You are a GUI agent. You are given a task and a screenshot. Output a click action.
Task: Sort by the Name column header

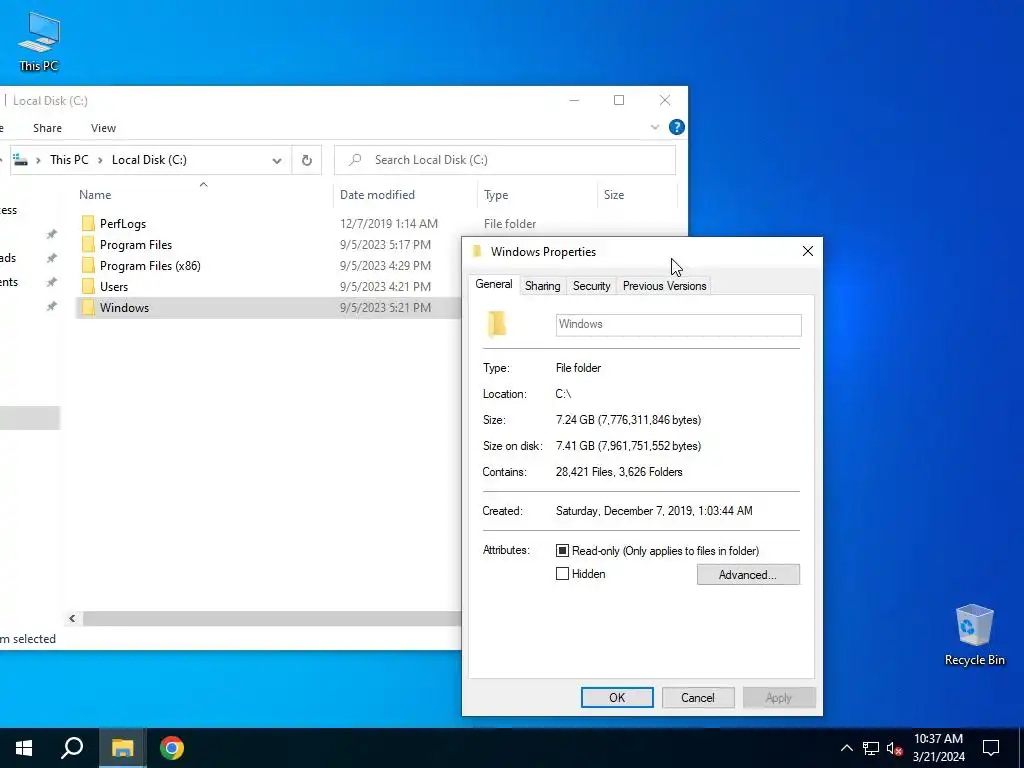pyautogui.click(x=95, y=195)
